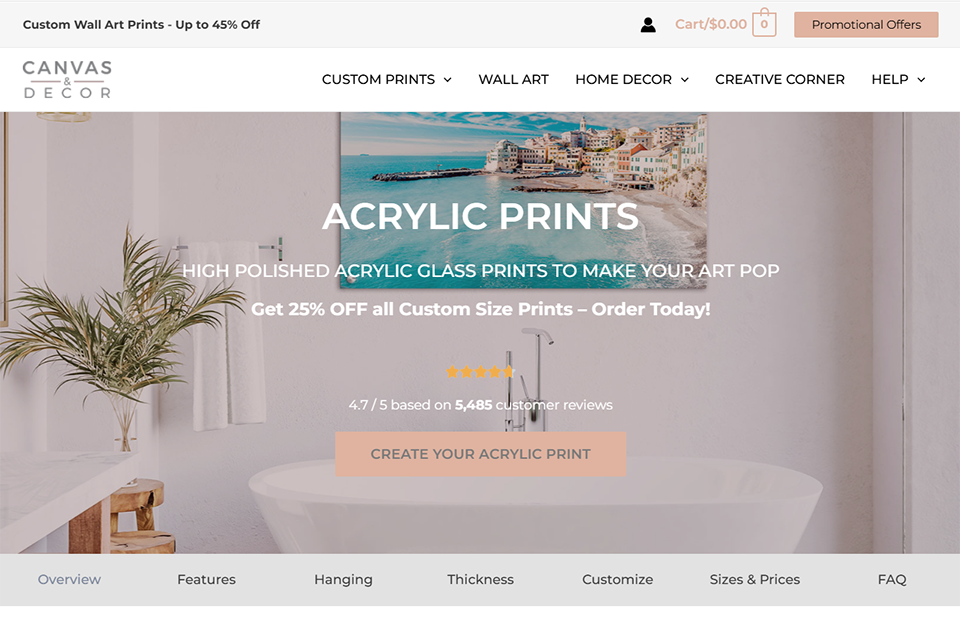The width and height of the screenshot is (960, 640).
Task: Open the Customize tab
Action: click(x=618, y=579)
